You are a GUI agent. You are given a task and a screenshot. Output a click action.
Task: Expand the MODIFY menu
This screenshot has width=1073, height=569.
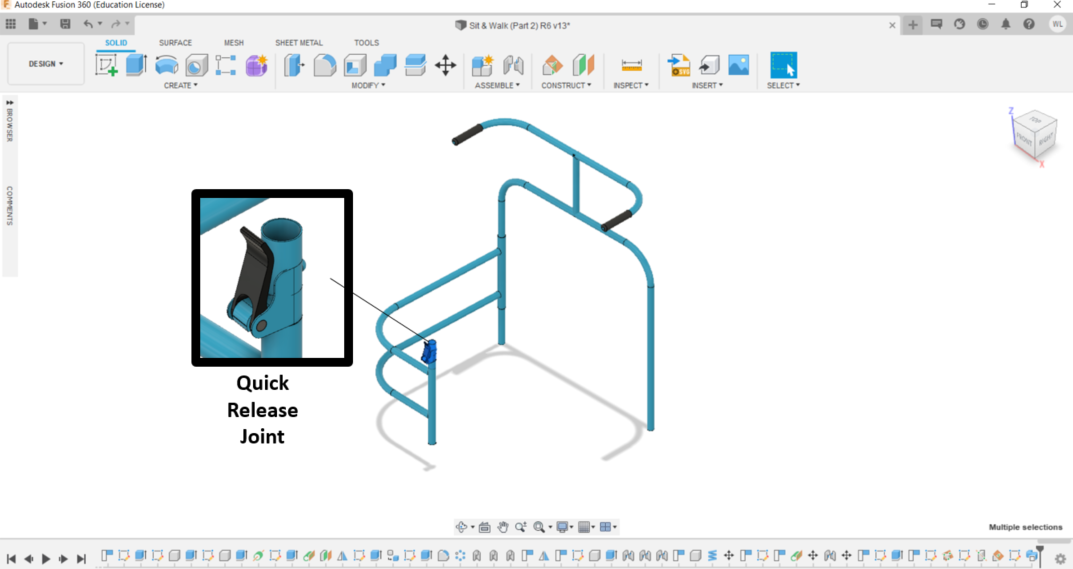click(368, 85)
